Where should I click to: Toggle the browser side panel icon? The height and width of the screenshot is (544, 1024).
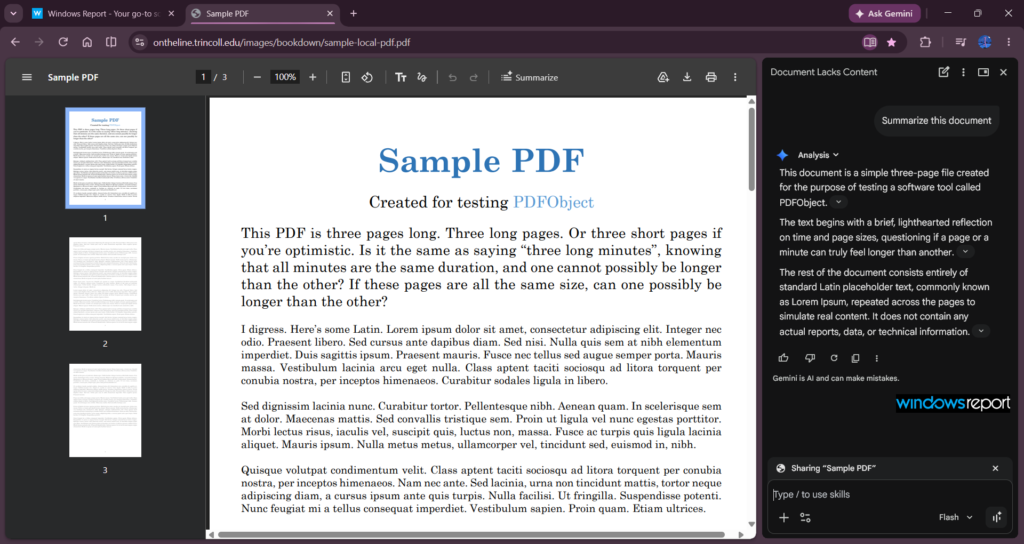[111, 42]
